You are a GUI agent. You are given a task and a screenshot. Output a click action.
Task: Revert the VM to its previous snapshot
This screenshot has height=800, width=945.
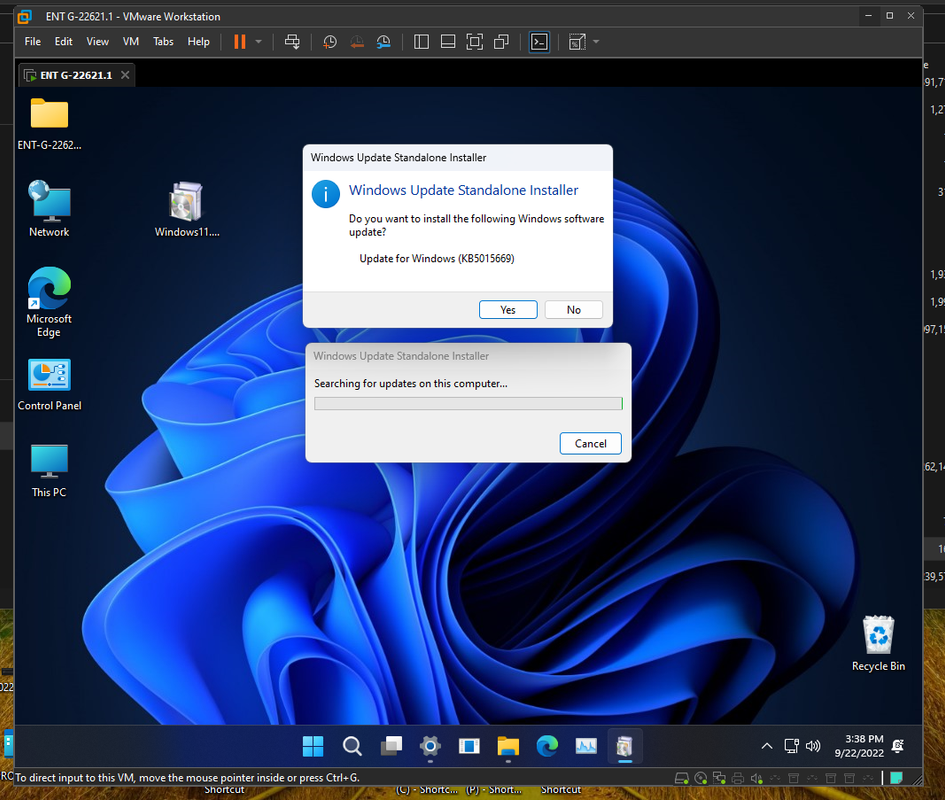[x=357, y=42]
